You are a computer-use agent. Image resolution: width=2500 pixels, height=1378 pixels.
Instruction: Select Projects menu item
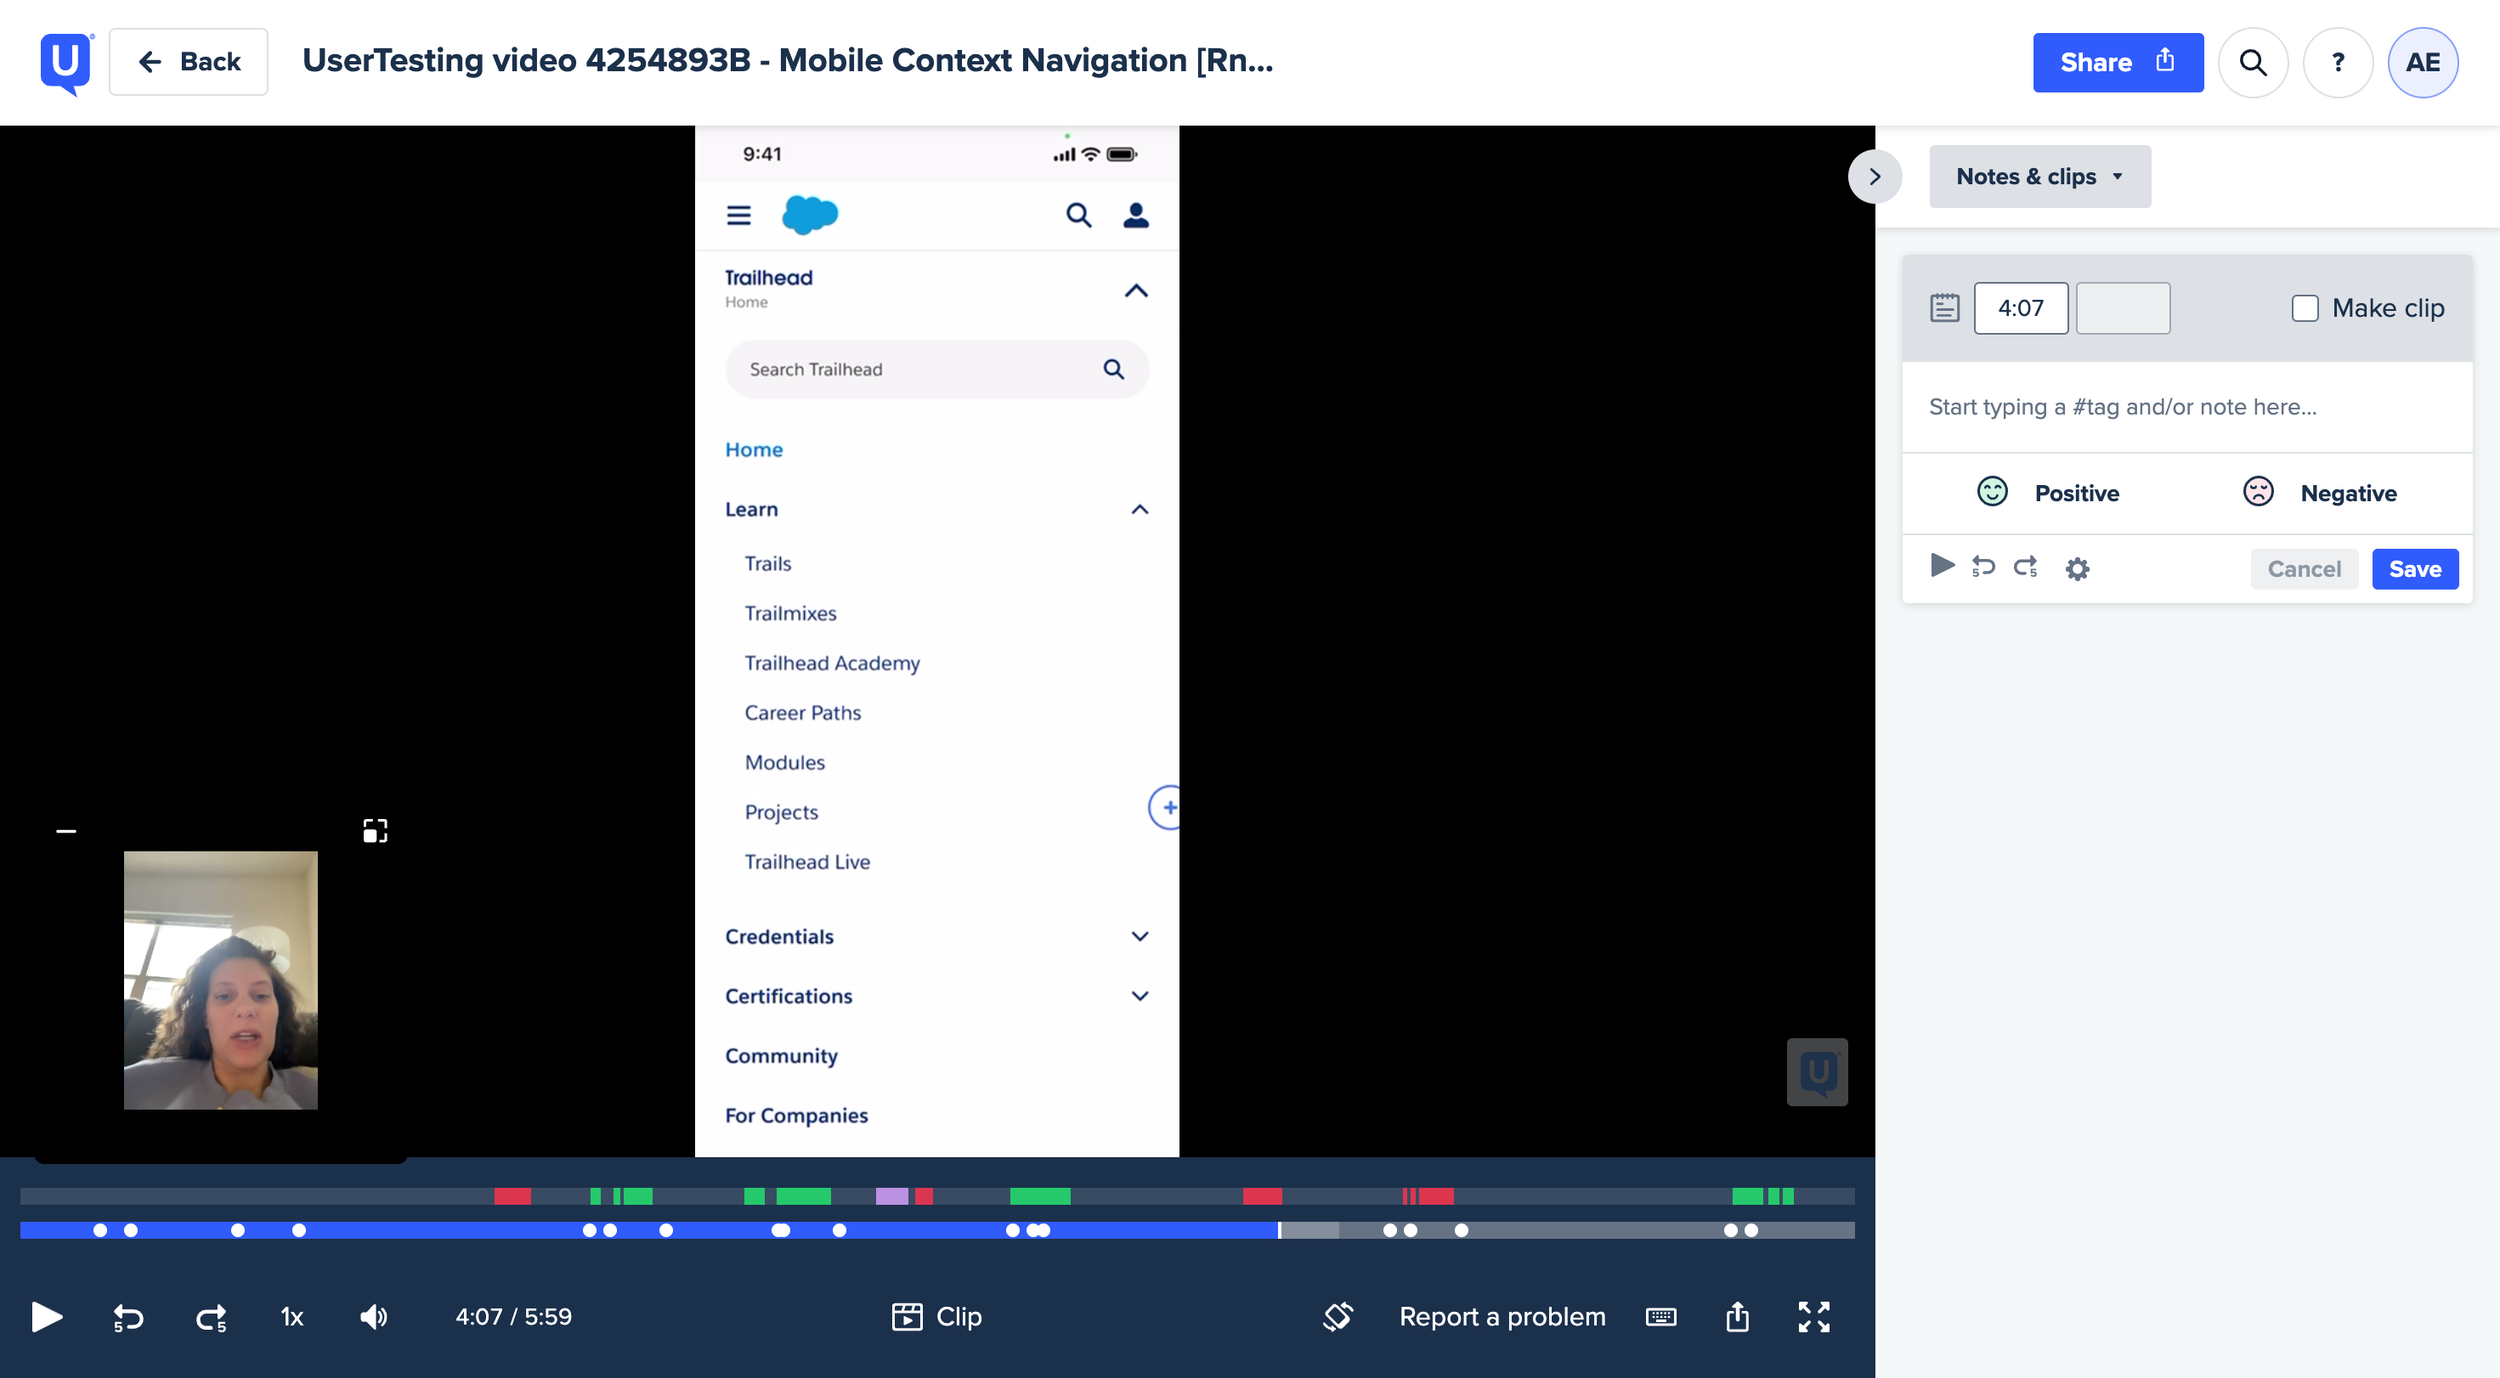pyautogui.click(x=781, y=812)
